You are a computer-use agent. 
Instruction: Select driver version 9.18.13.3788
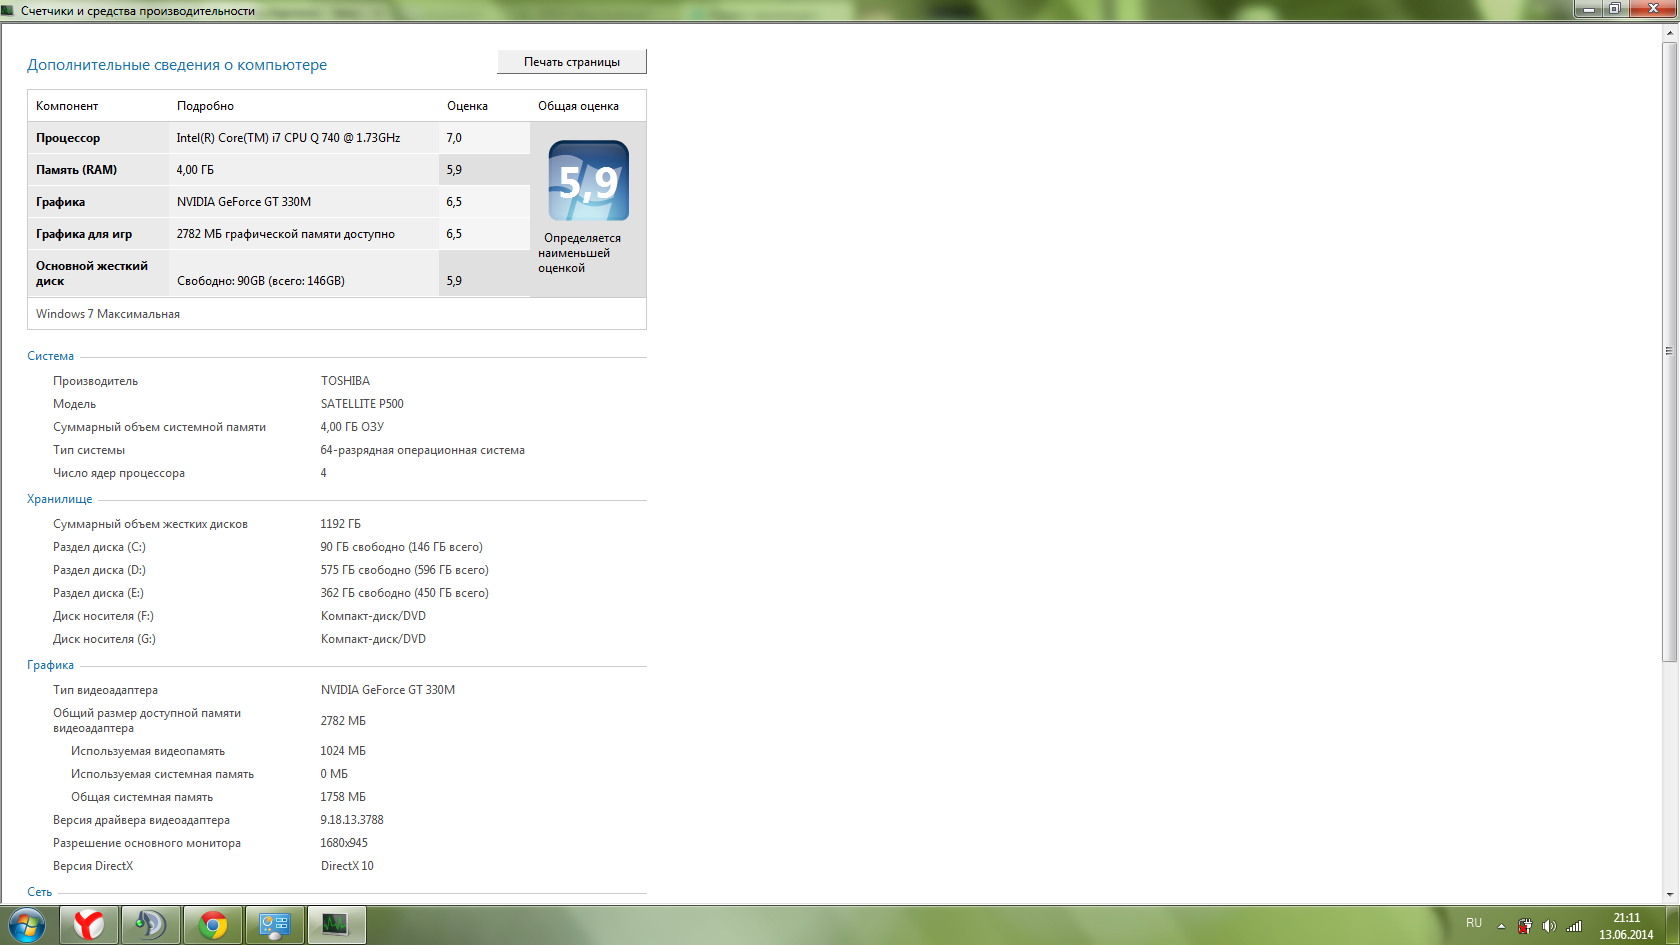352,820
